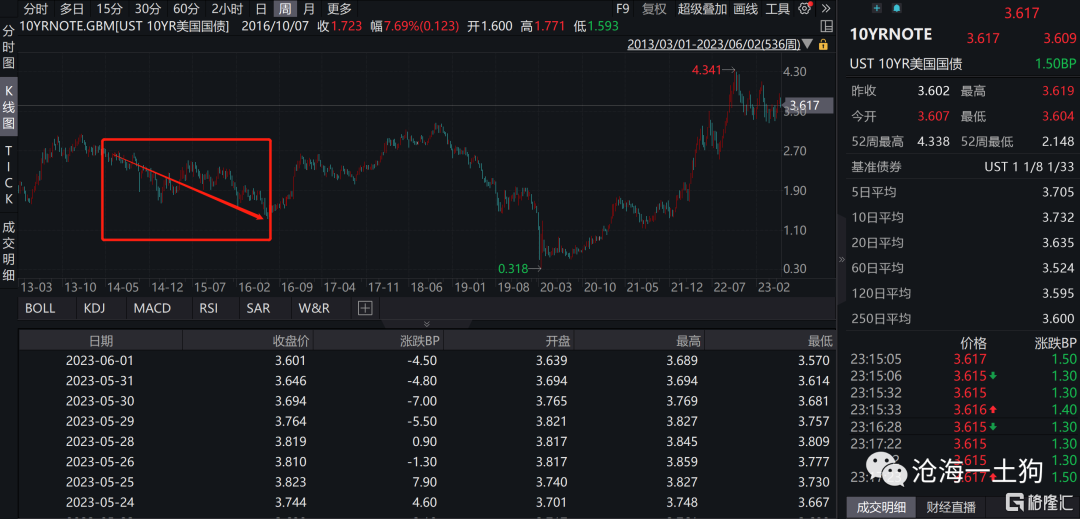Click the 开盘 column header
Image resolution: width=1080 pixels, height=519 pixels.
tap(509, 341)
